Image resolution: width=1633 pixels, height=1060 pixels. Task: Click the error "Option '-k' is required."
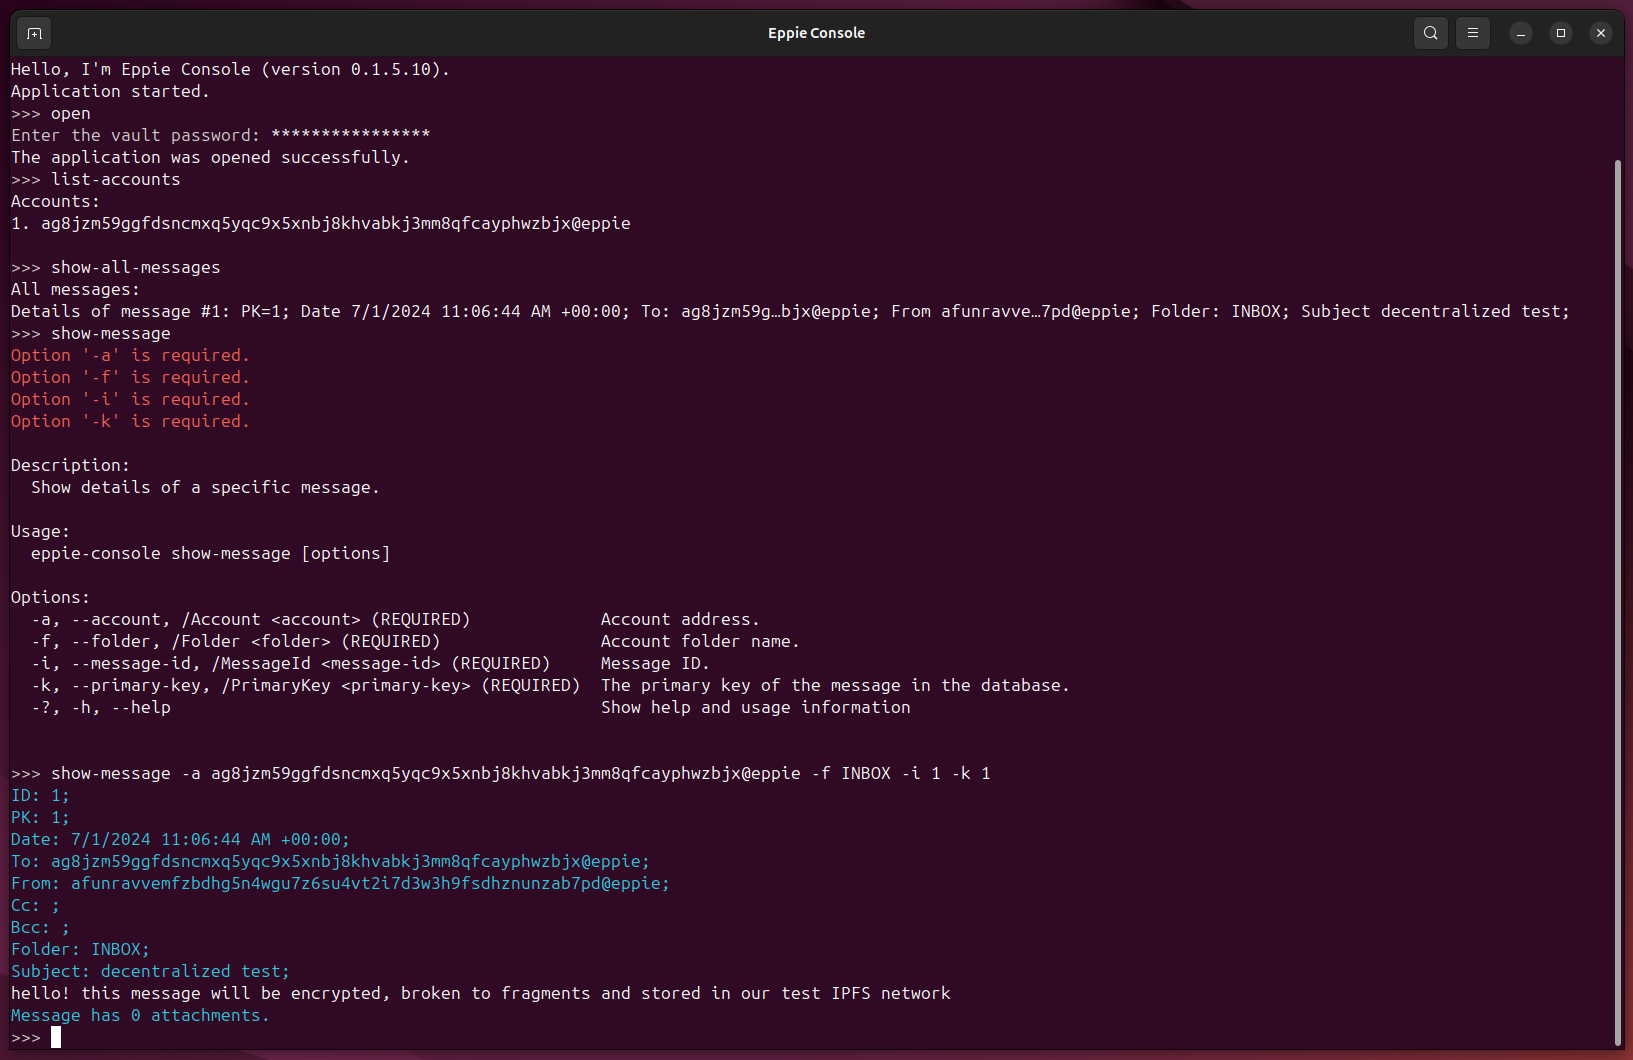point(130,421)
